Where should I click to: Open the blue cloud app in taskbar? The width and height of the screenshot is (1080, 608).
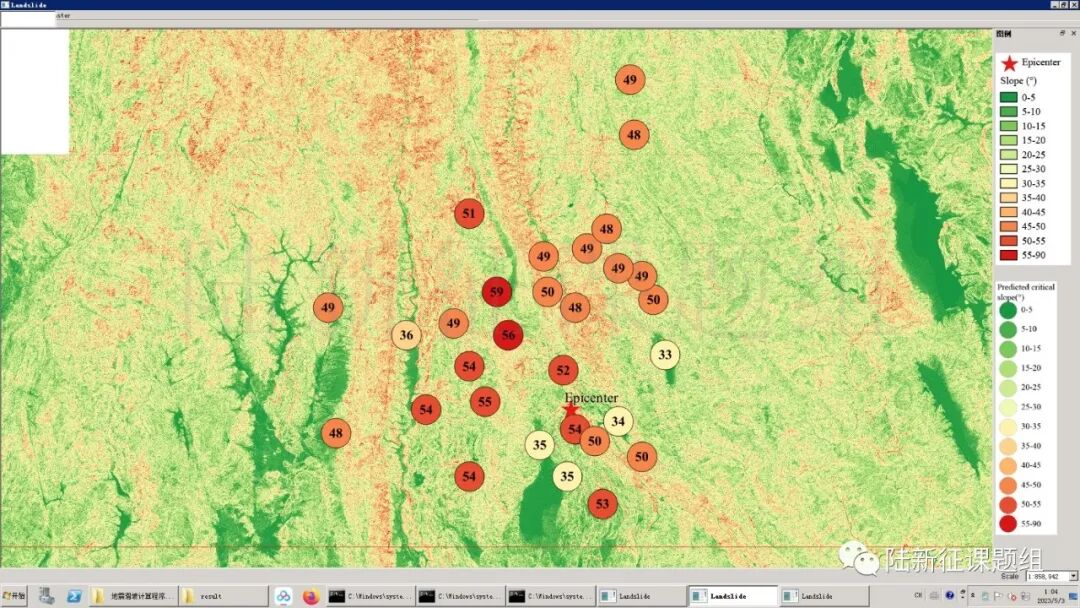[x=284, y=596]
